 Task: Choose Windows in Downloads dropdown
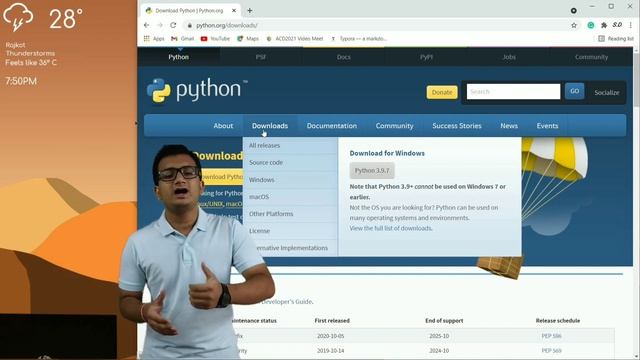pyautogui.click(x=290, y=180)
